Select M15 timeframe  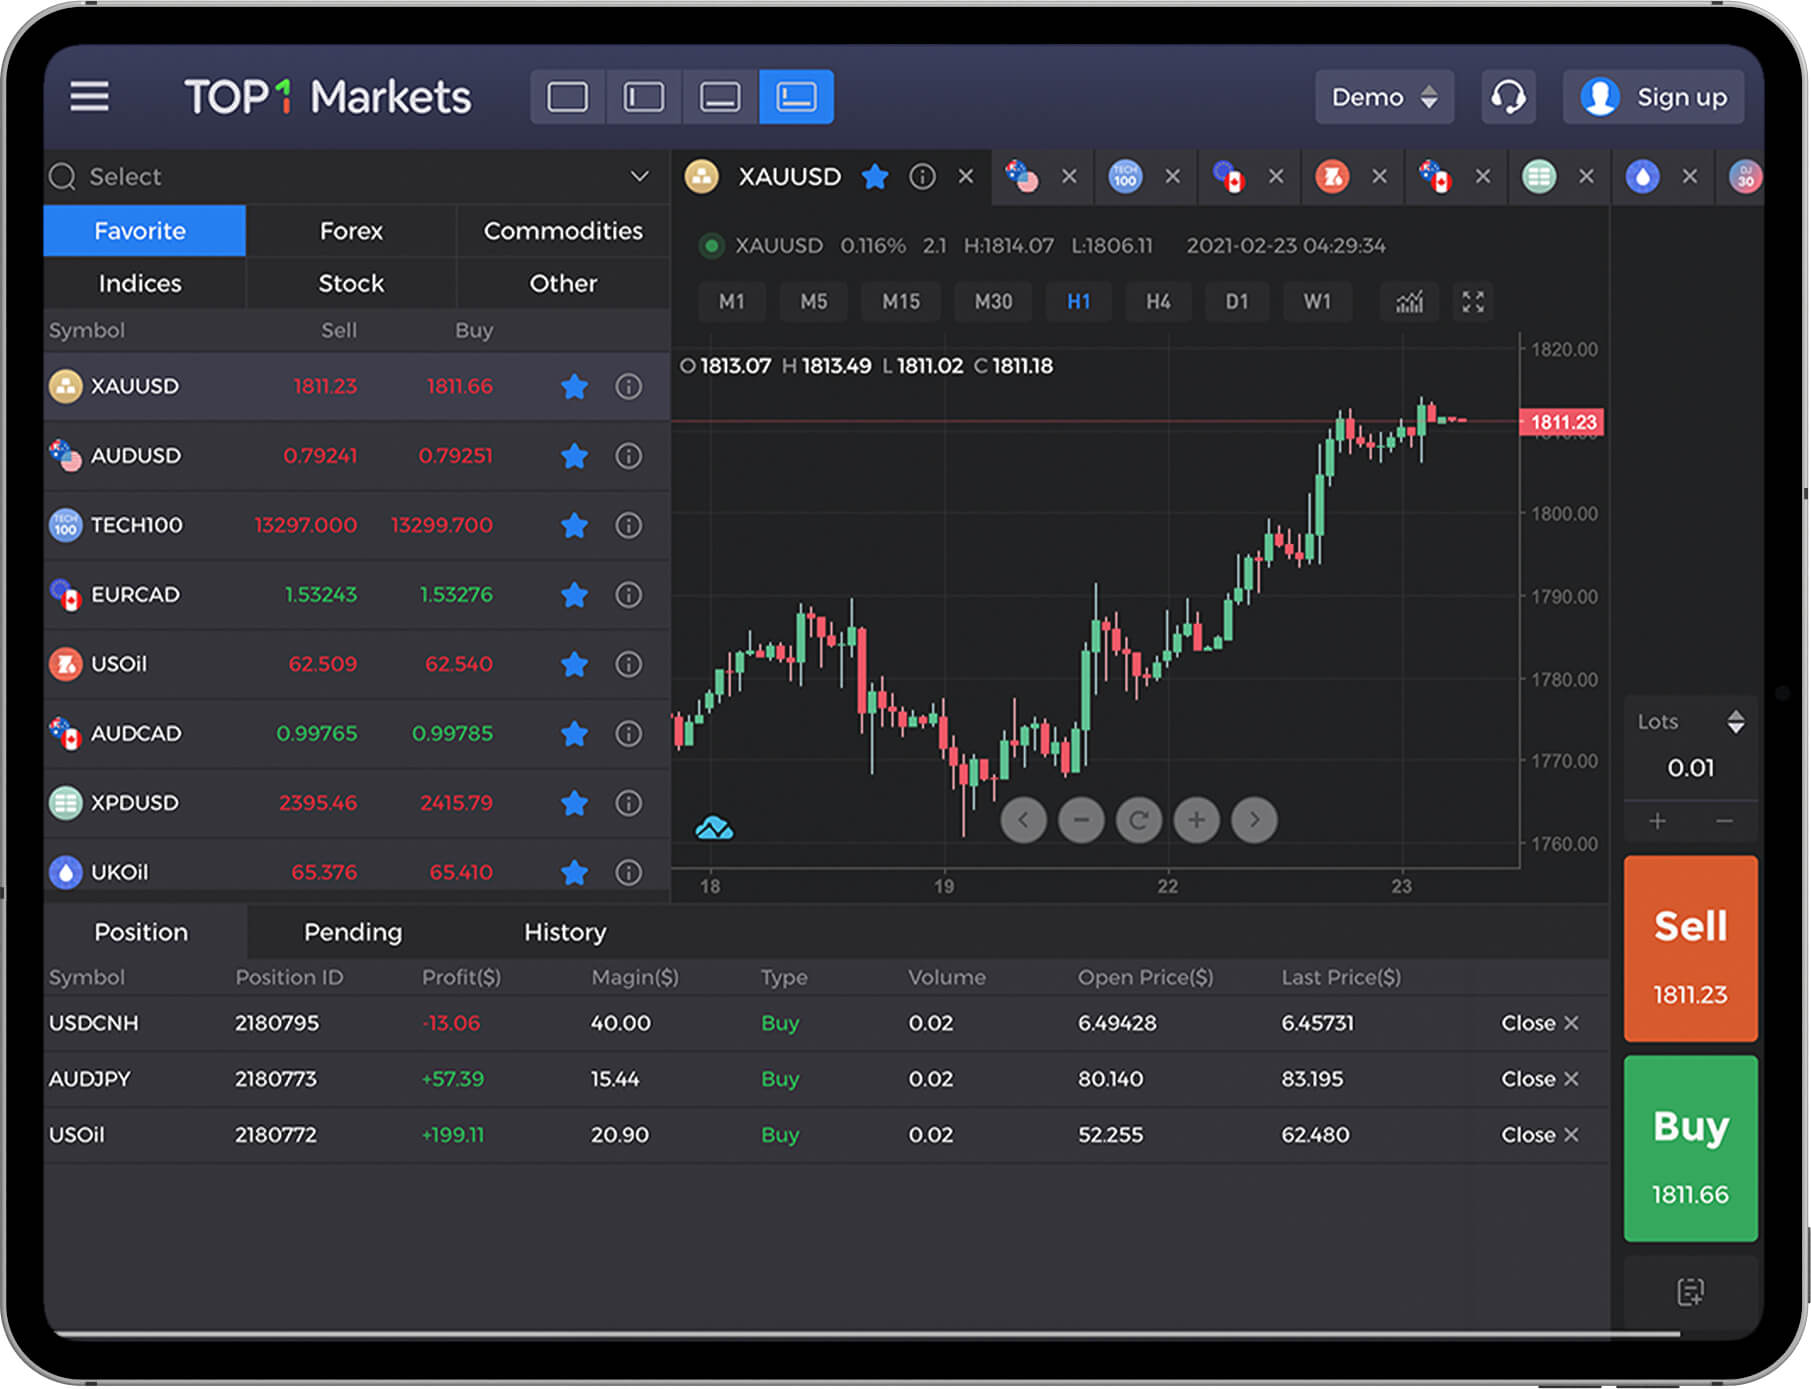point(900,302)
